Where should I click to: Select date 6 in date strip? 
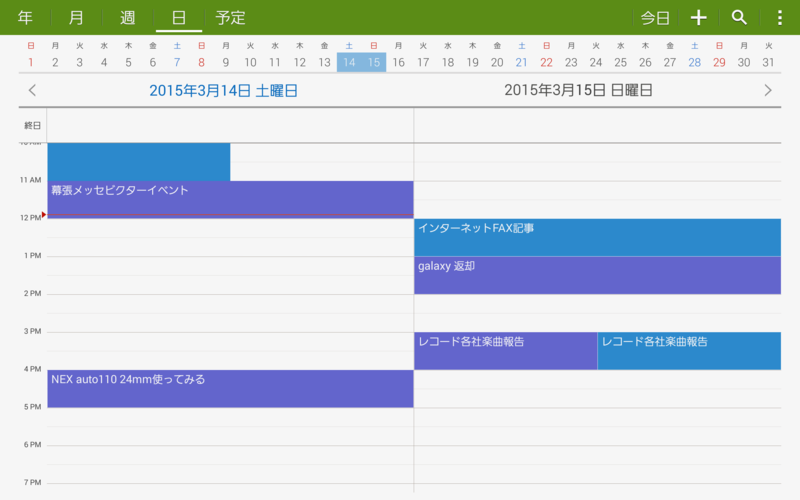(153, 62)
